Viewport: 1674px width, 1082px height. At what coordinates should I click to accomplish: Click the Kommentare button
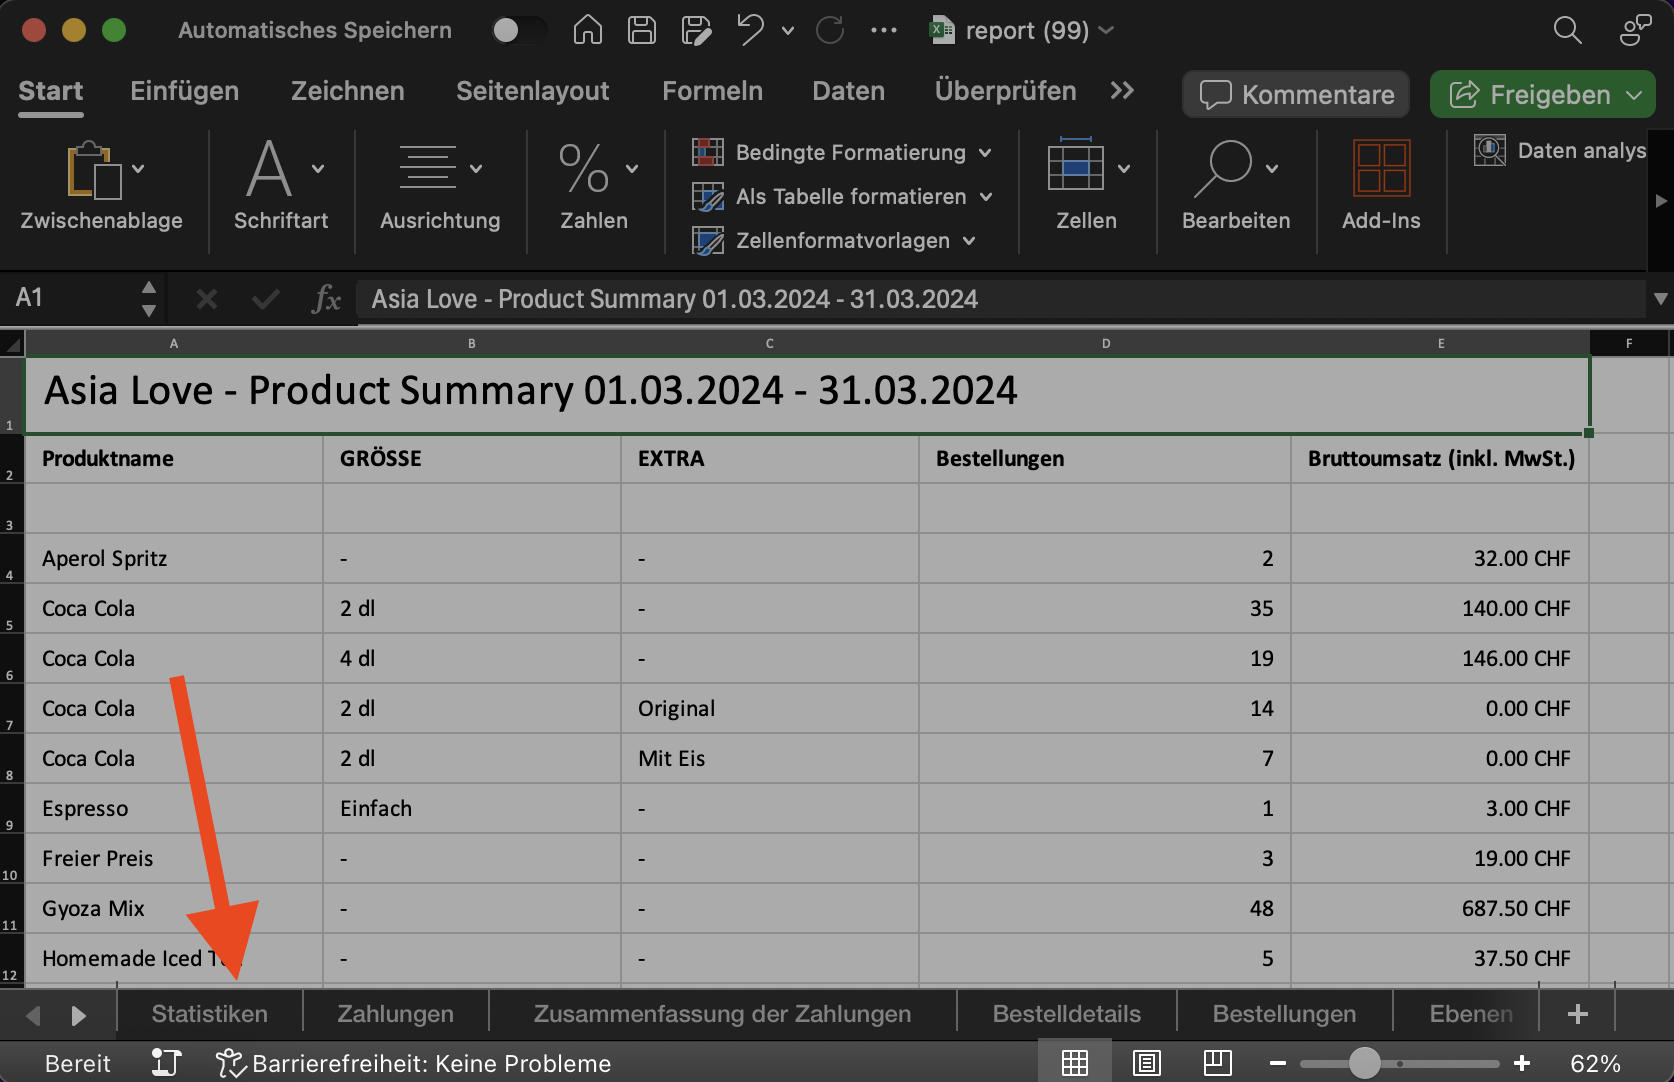click(1296, 95)
